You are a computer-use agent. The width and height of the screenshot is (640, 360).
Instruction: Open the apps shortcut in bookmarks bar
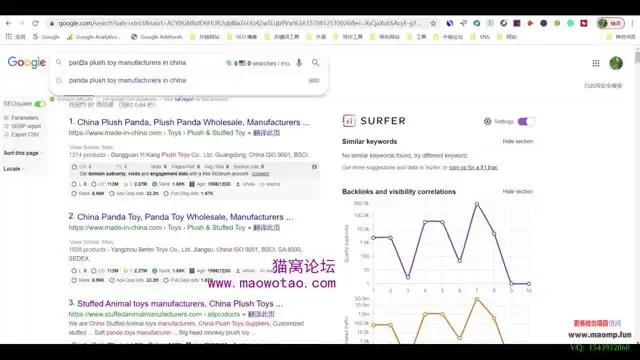(15, 37)
